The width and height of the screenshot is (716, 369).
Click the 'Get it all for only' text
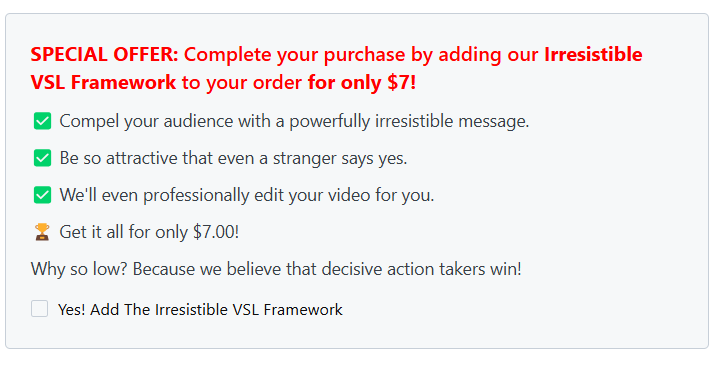pyautogui.click(x=124, y=232)
